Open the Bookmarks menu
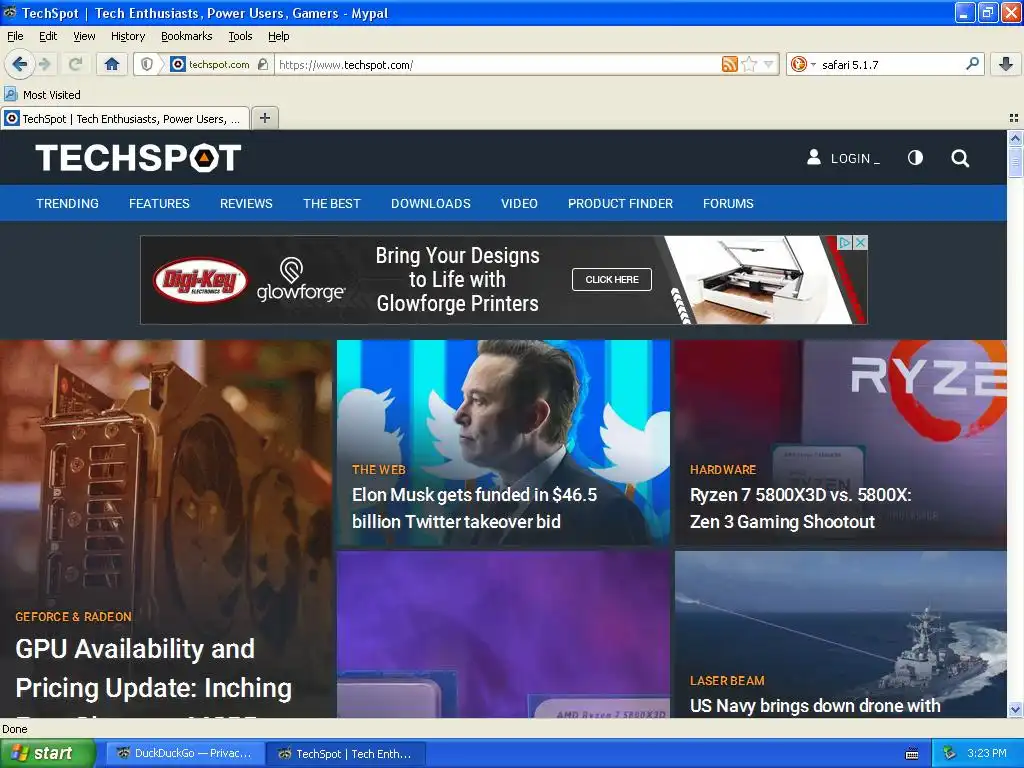 [187, 36]
